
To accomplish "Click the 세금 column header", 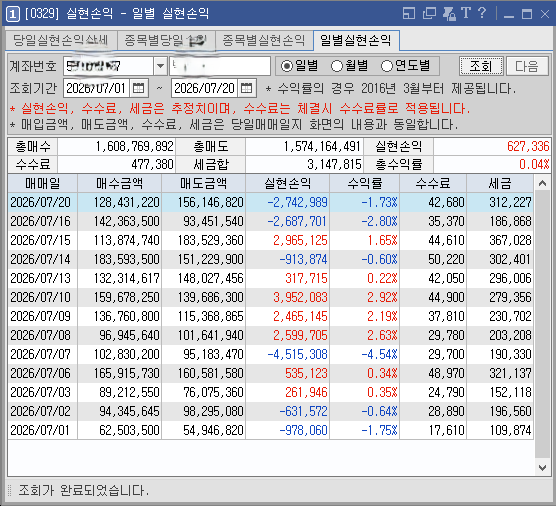I will point(500,183).
